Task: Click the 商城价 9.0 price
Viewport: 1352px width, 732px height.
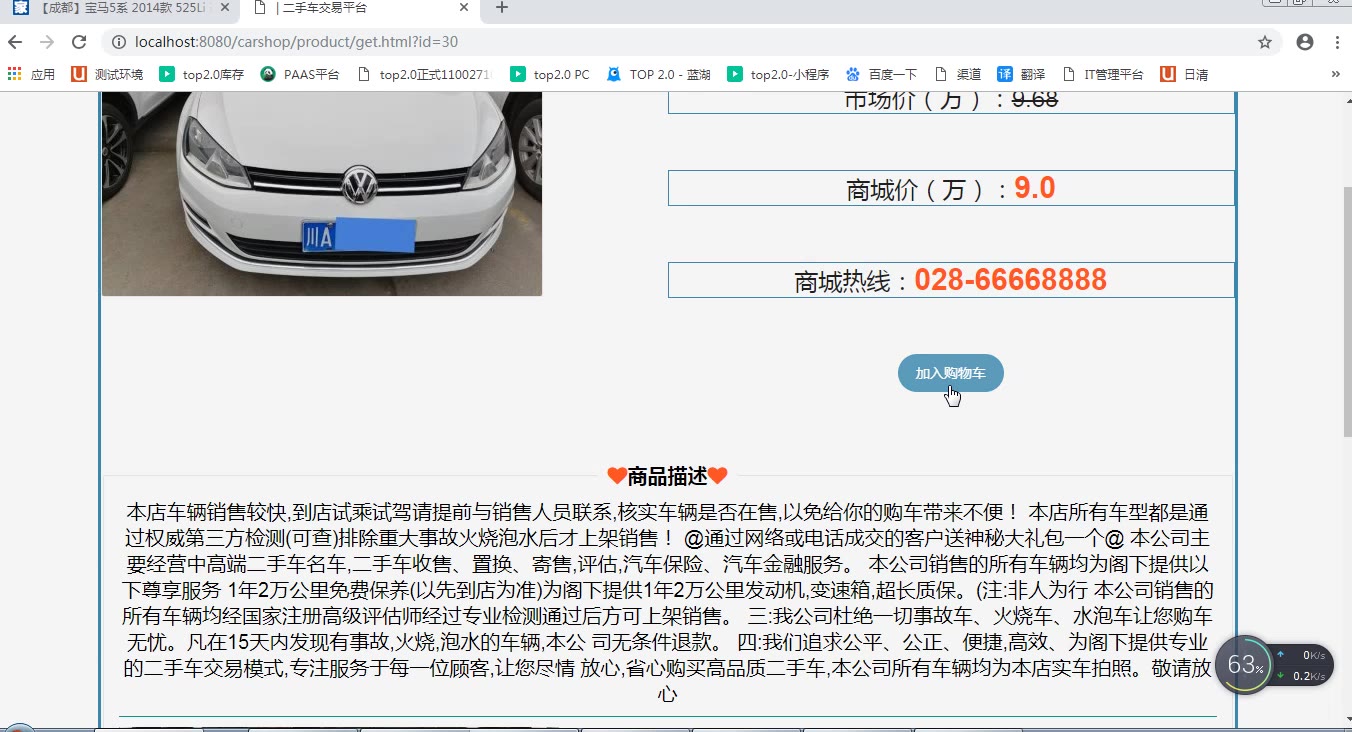Action: pos(1034,188)
